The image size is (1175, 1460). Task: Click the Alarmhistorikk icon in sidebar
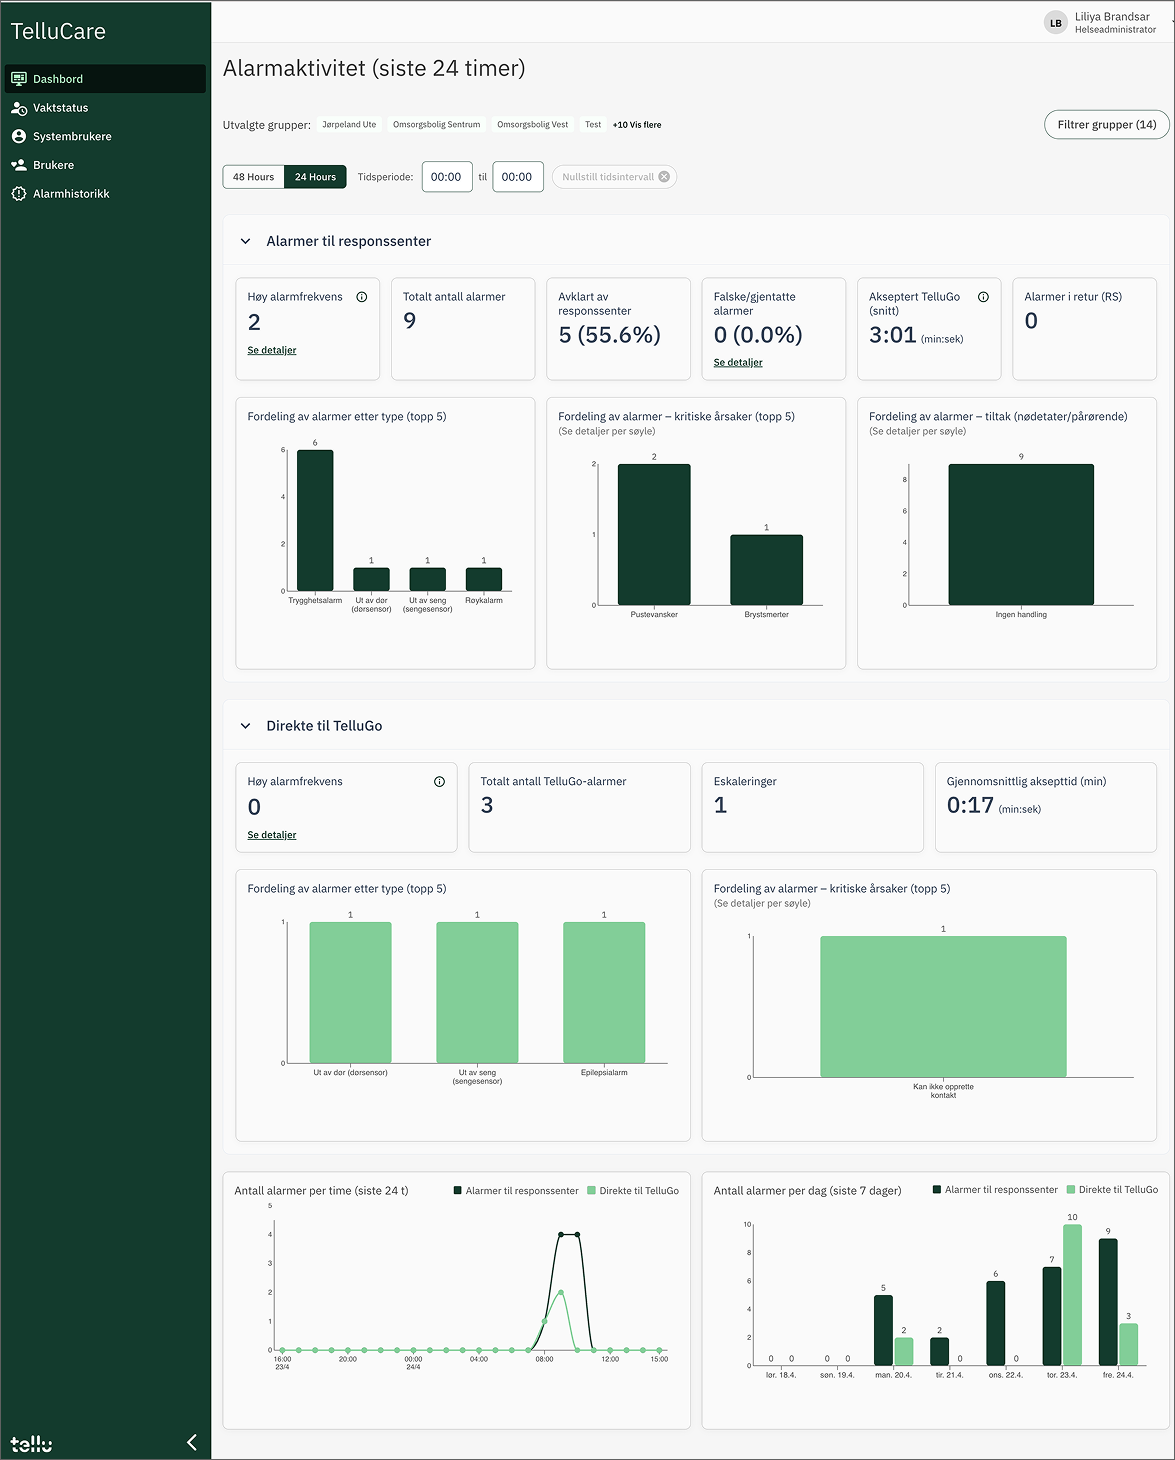pos(19,194)
